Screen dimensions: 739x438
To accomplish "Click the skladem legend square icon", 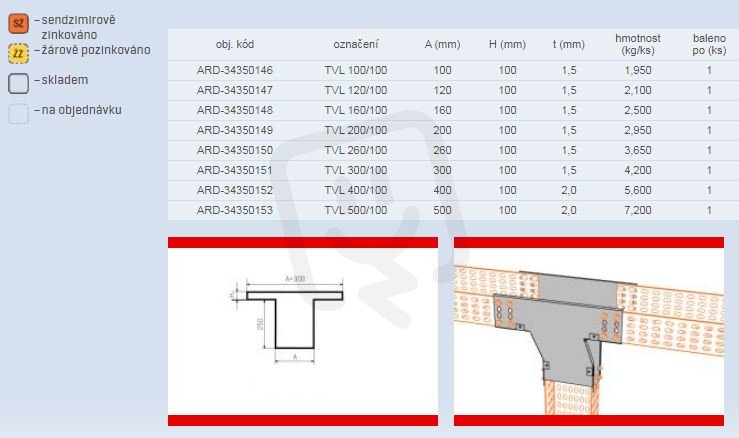I will click(x=18, y=83).
